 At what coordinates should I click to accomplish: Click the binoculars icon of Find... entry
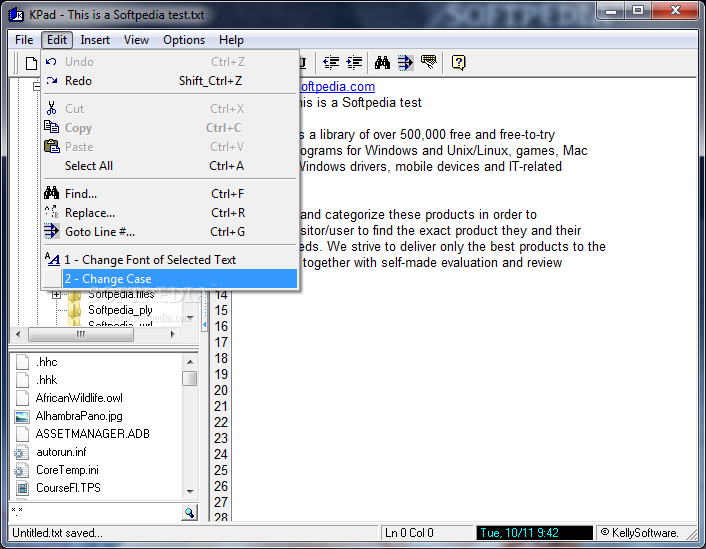click(x=51, y=193)
